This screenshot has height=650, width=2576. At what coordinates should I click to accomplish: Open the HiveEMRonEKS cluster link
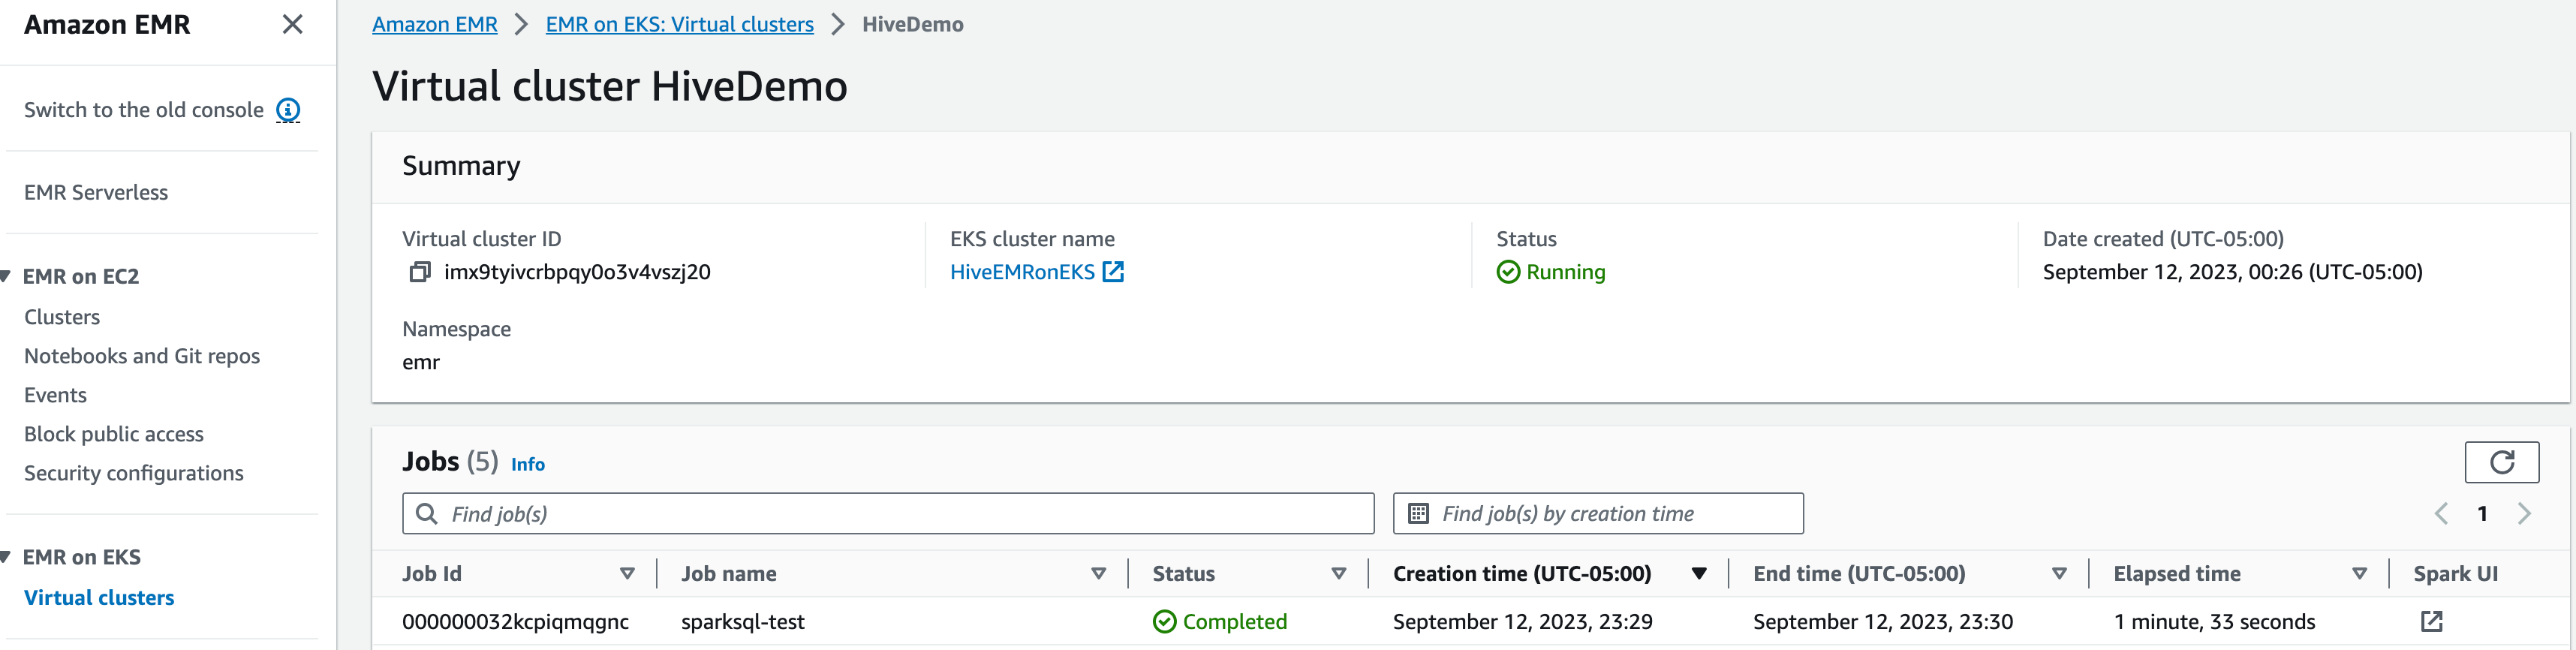1022,272
